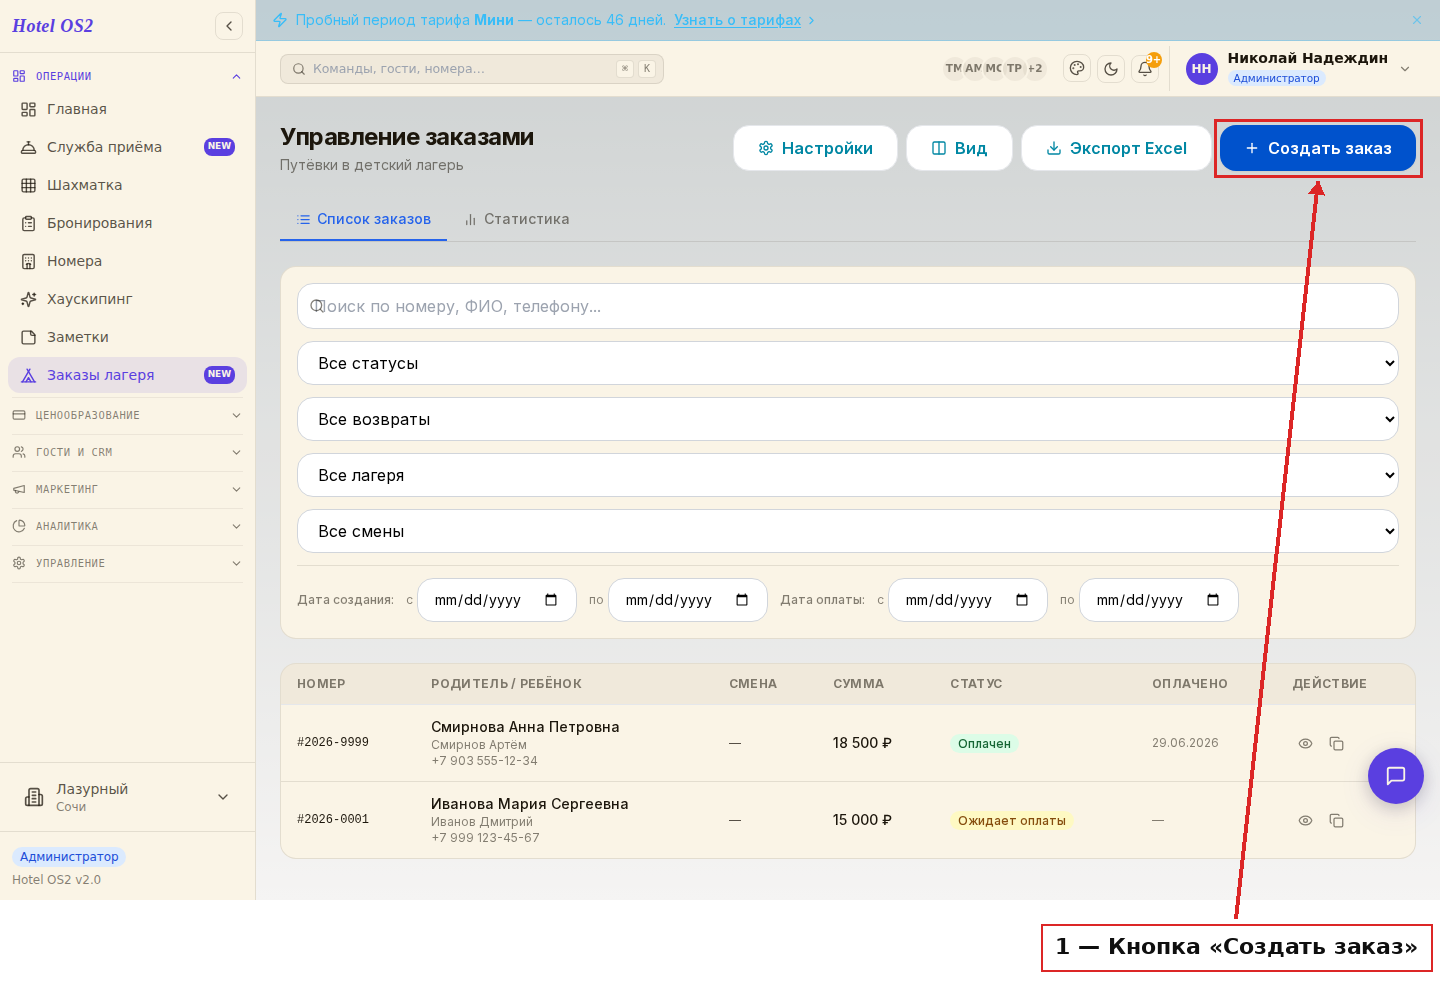Toggle dark mode moon icon
The width and height of the screenshot is (1440, 995).
click(x=1111, y=69)
